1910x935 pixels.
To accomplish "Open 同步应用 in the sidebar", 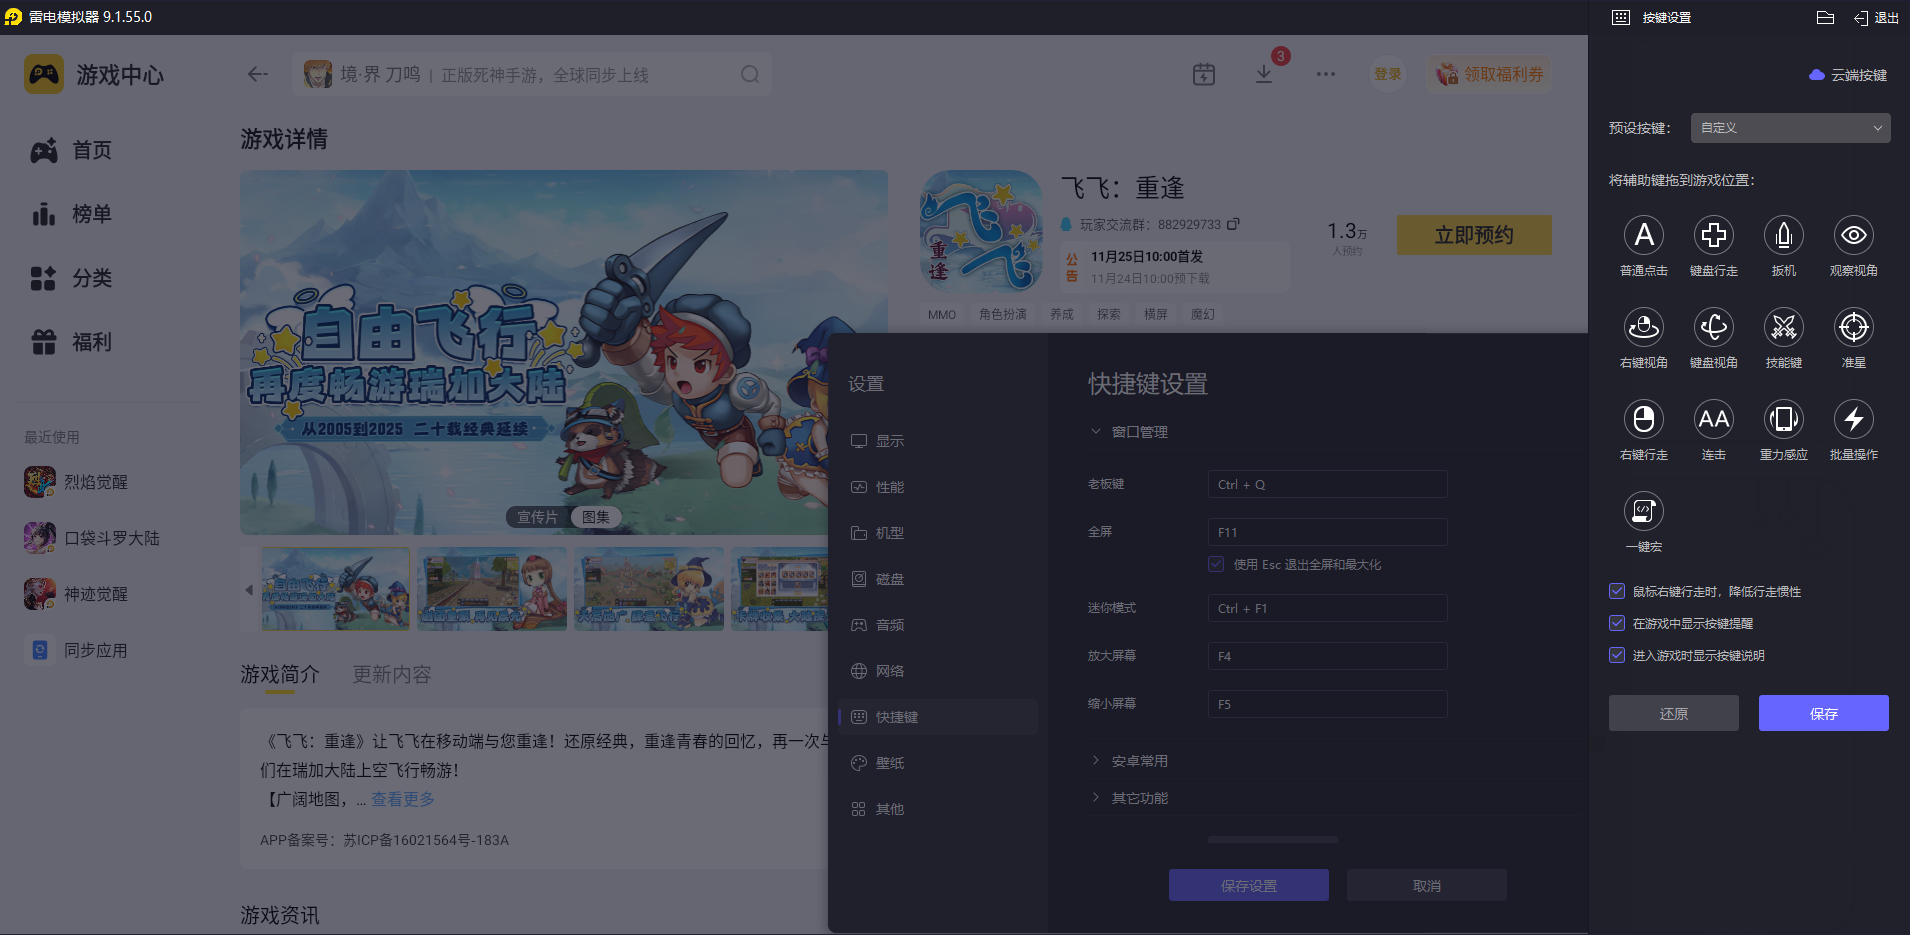I will point(77,650).
